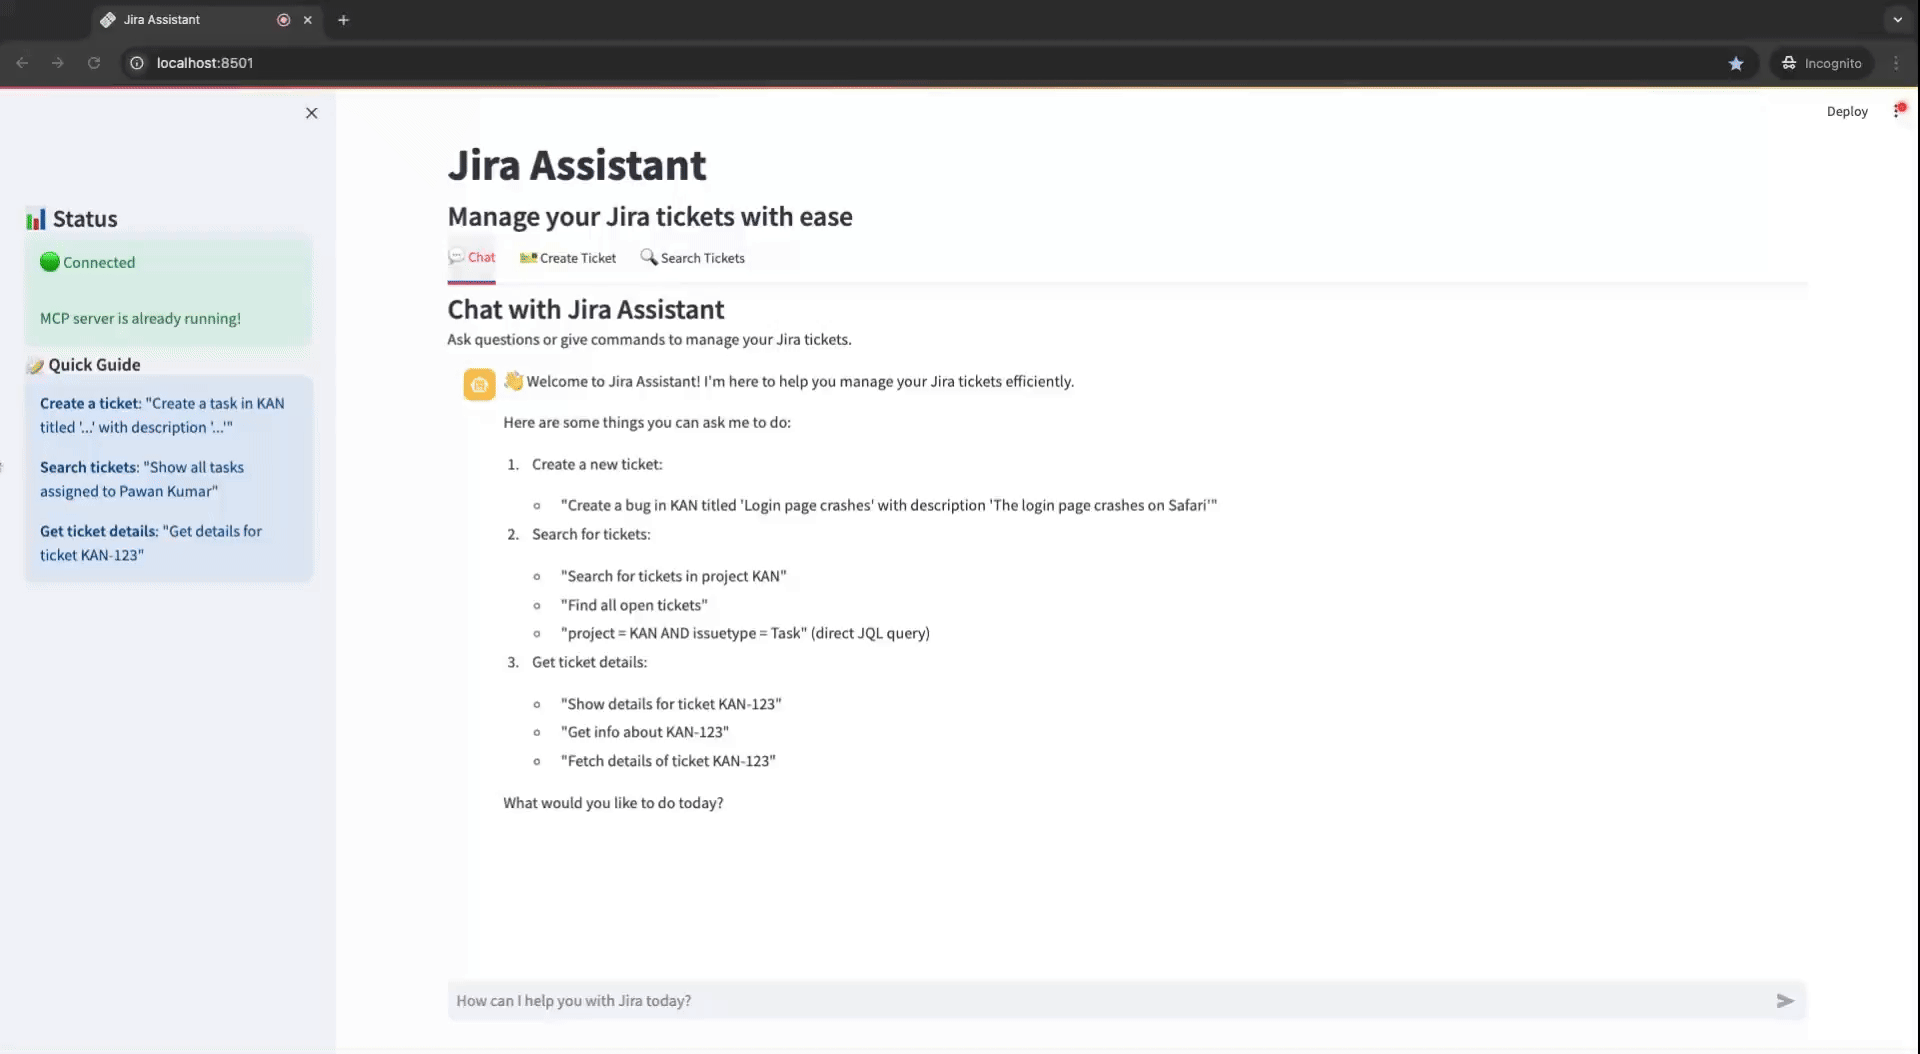This screenshot has width=1920, height=1054.
Task: Click the Deploy button
Action: pos(1847,110)
